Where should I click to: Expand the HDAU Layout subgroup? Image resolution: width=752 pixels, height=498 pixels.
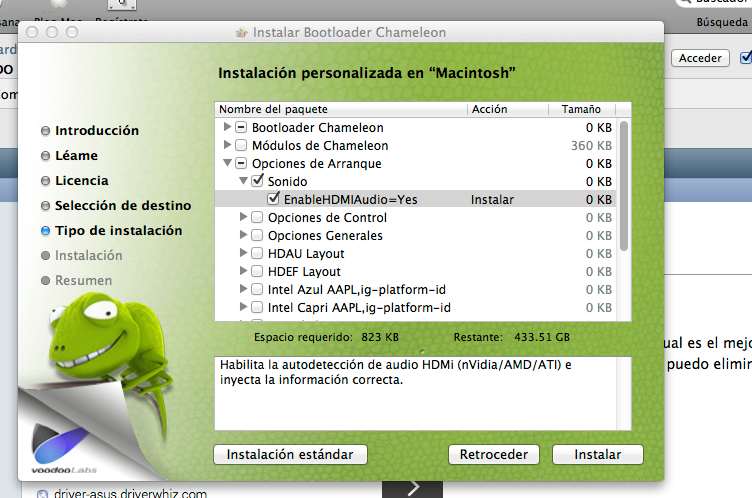pos(244,253)
